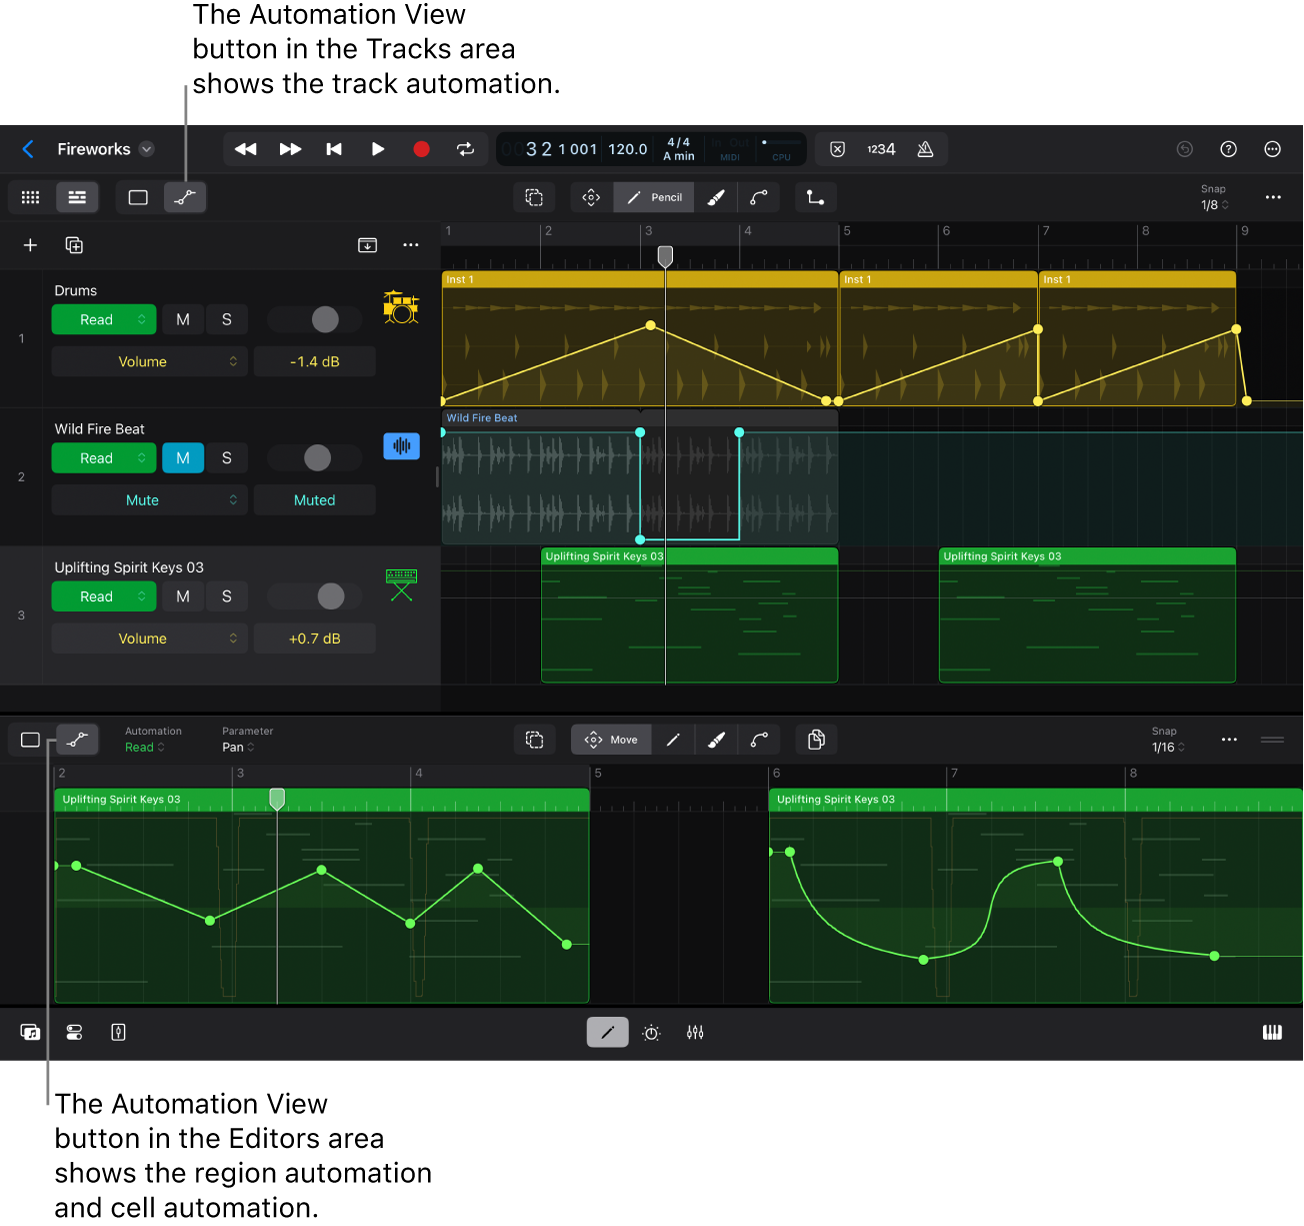Open the piano keyboard from the bottom bar
Image resolution: width=1304 pixels, height=1226 pixels.
pyautogui.click(x=1272, y=1032)
